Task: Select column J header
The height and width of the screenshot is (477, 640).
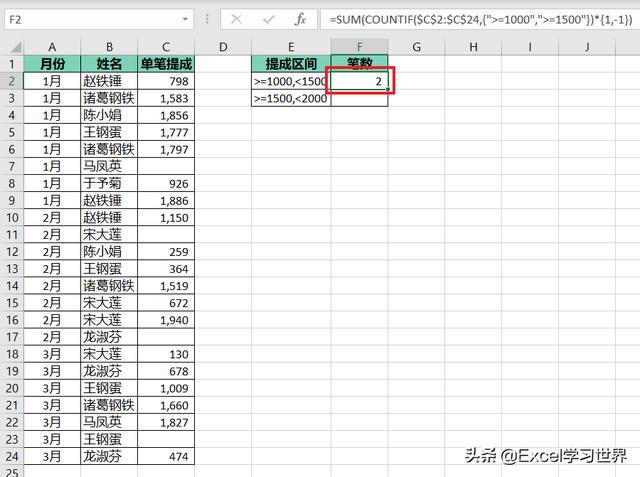Action: (587, 47)
